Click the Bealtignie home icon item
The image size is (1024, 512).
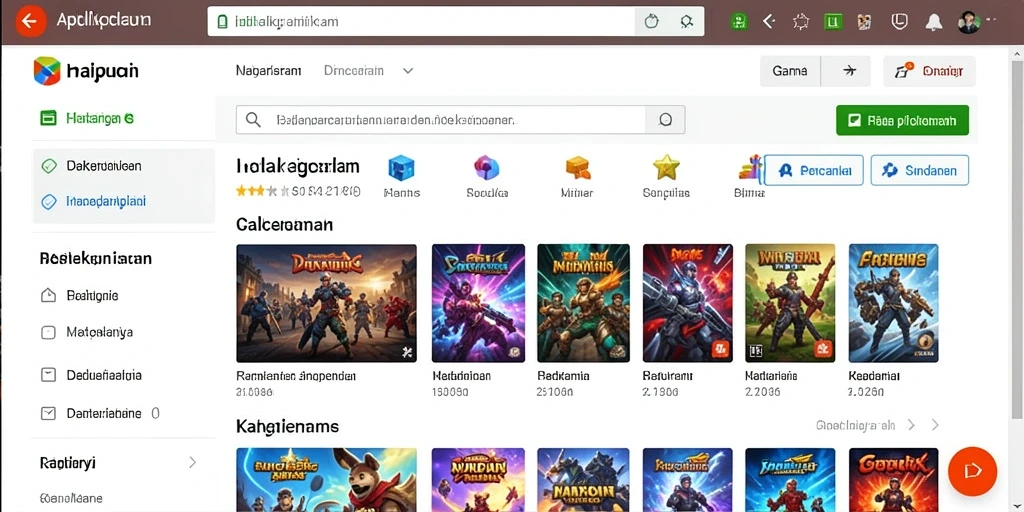48,296
